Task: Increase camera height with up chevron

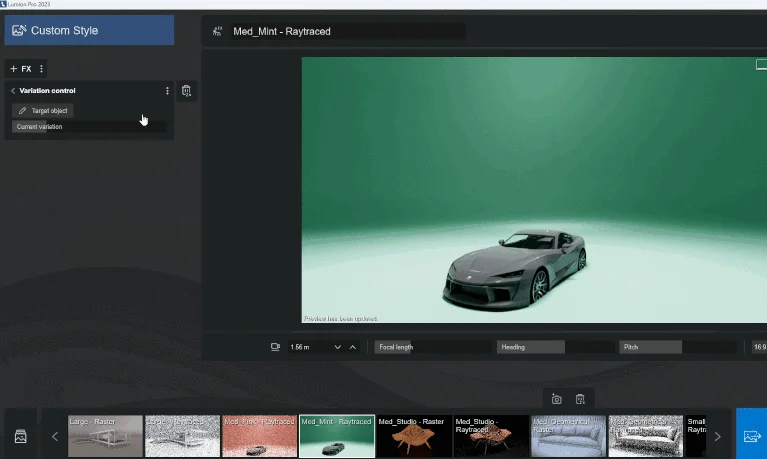Action: 352,347
